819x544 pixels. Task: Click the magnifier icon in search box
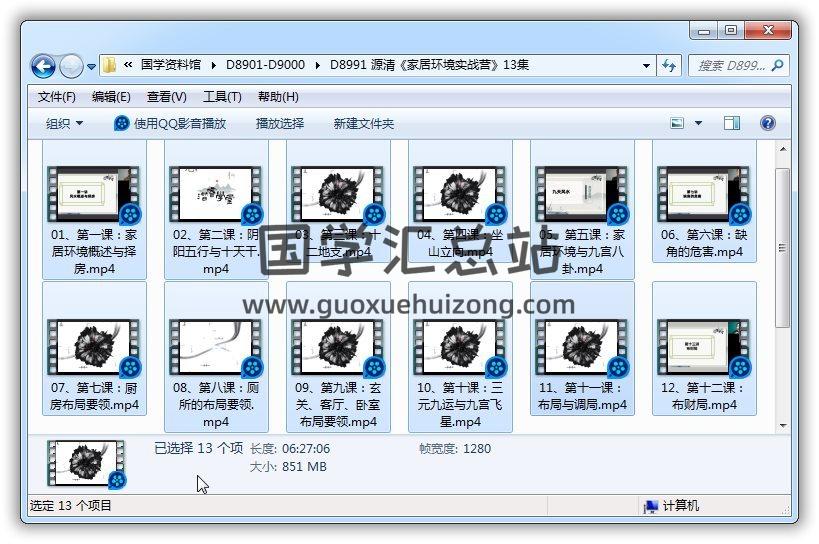(778, 65)
